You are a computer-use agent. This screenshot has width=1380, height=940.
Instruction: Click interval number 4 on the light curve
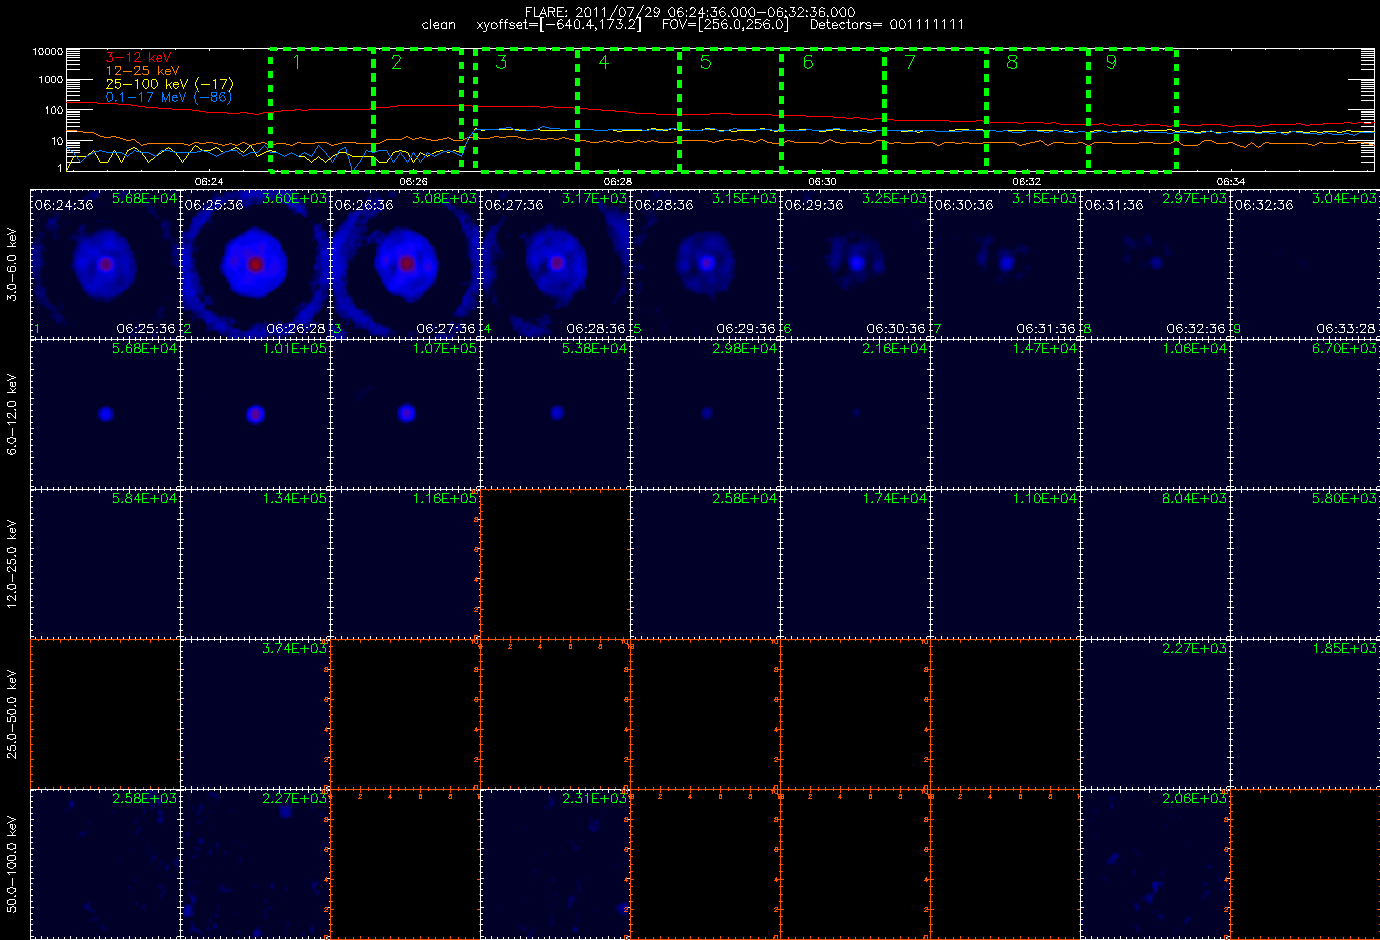(x=603, y=63)
